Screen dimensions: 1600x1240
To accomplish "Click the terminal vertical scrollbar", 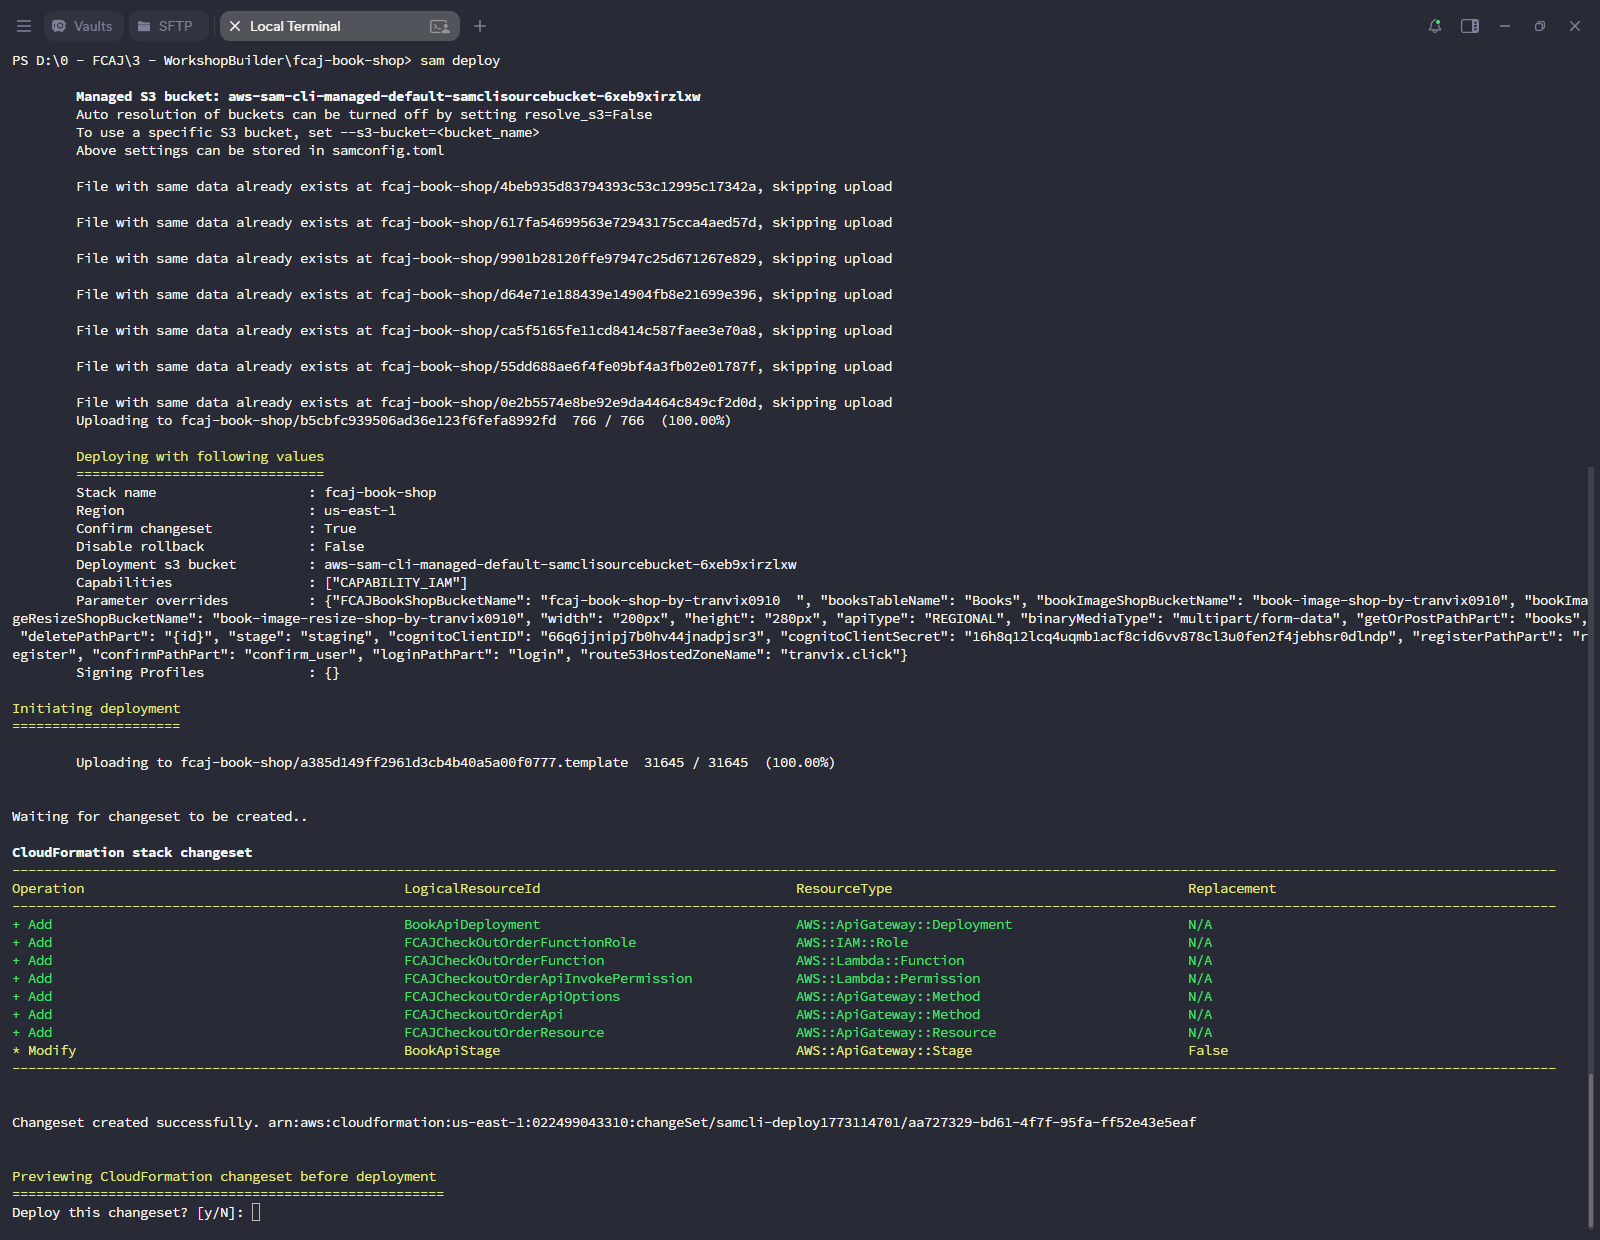I will click(1591, 1150).
